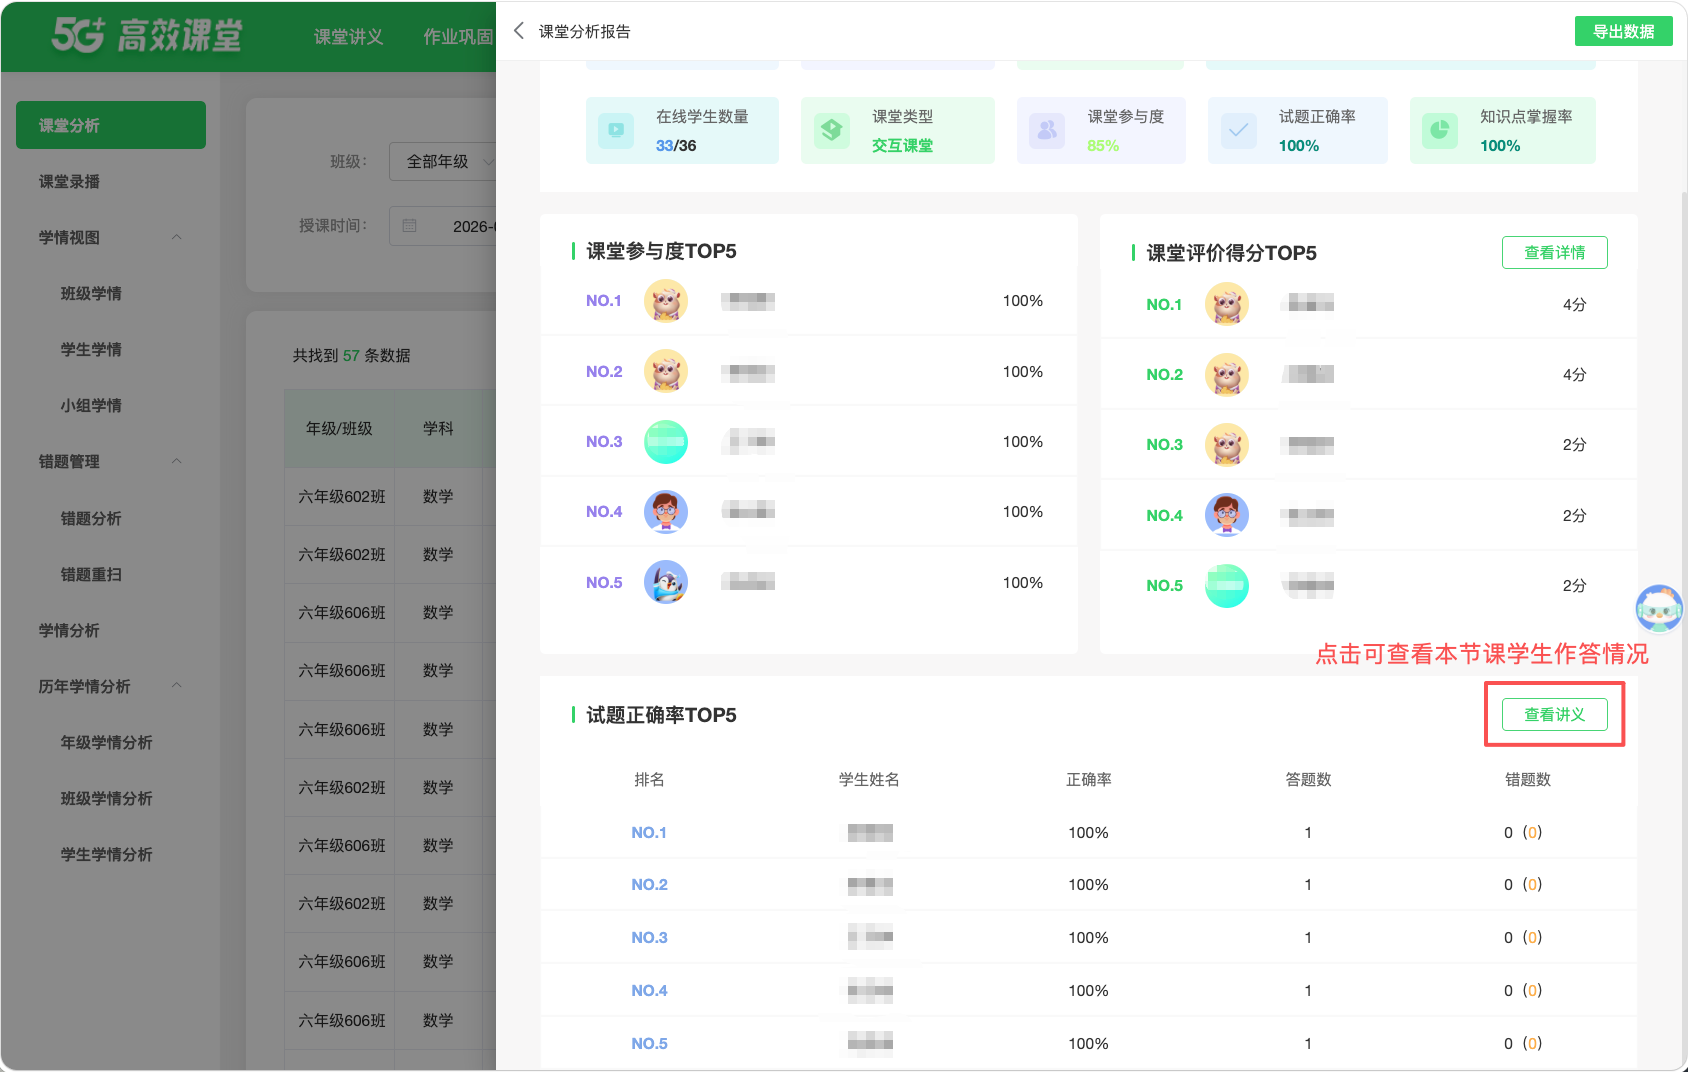Collapse the 错题管理 sidebar group

[x=177, y=461]
